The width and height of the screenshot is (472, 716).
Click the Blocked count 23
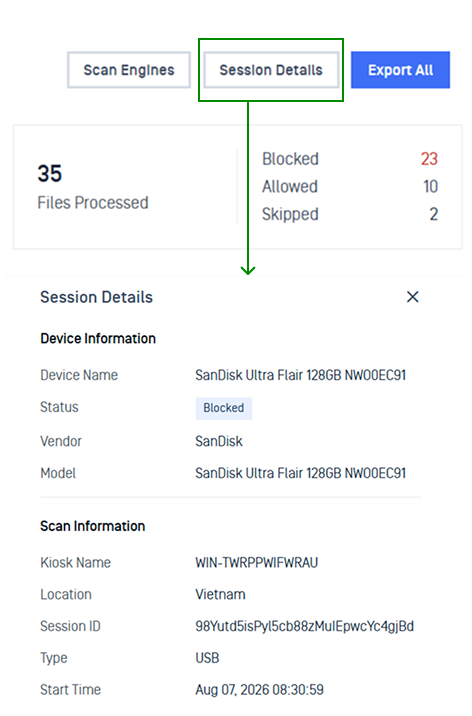tap(429, 159)
